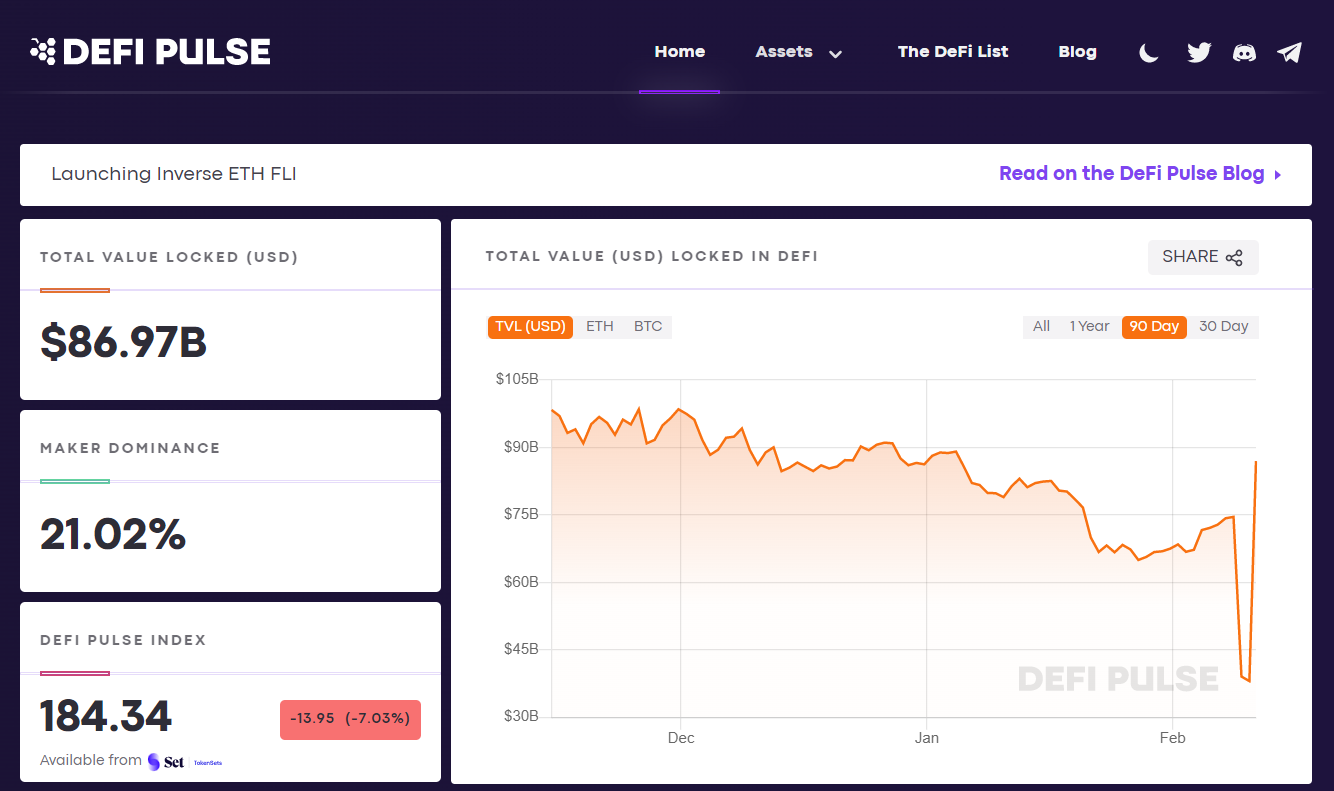Switch chart to TVL (USD)
Viewport: 1334px width, 791px height.
pos(530,327)
